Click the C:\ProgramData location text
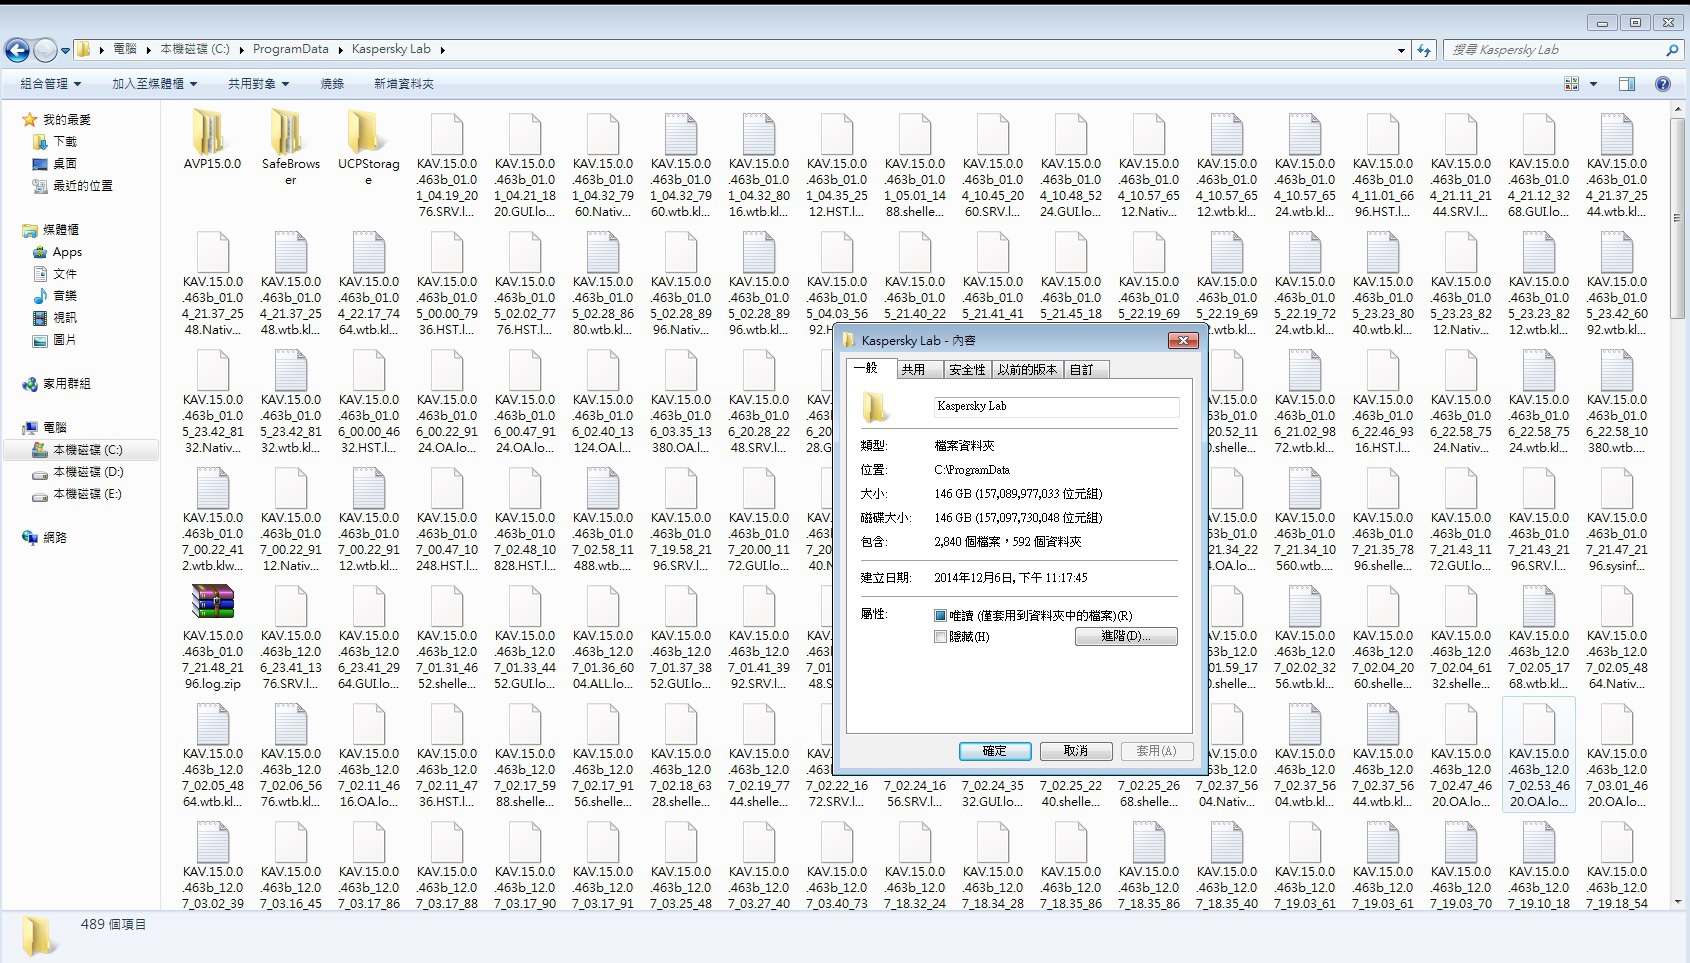The height and width of the screenshot is (963, 1690). click(971, 470)
